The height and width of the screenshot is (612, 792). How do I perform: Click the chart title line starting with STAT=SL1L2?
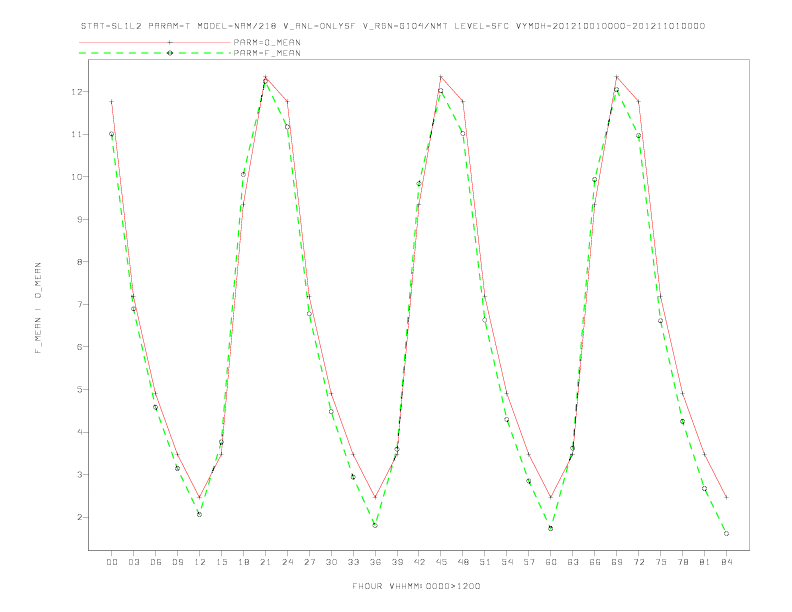(392, 26)
